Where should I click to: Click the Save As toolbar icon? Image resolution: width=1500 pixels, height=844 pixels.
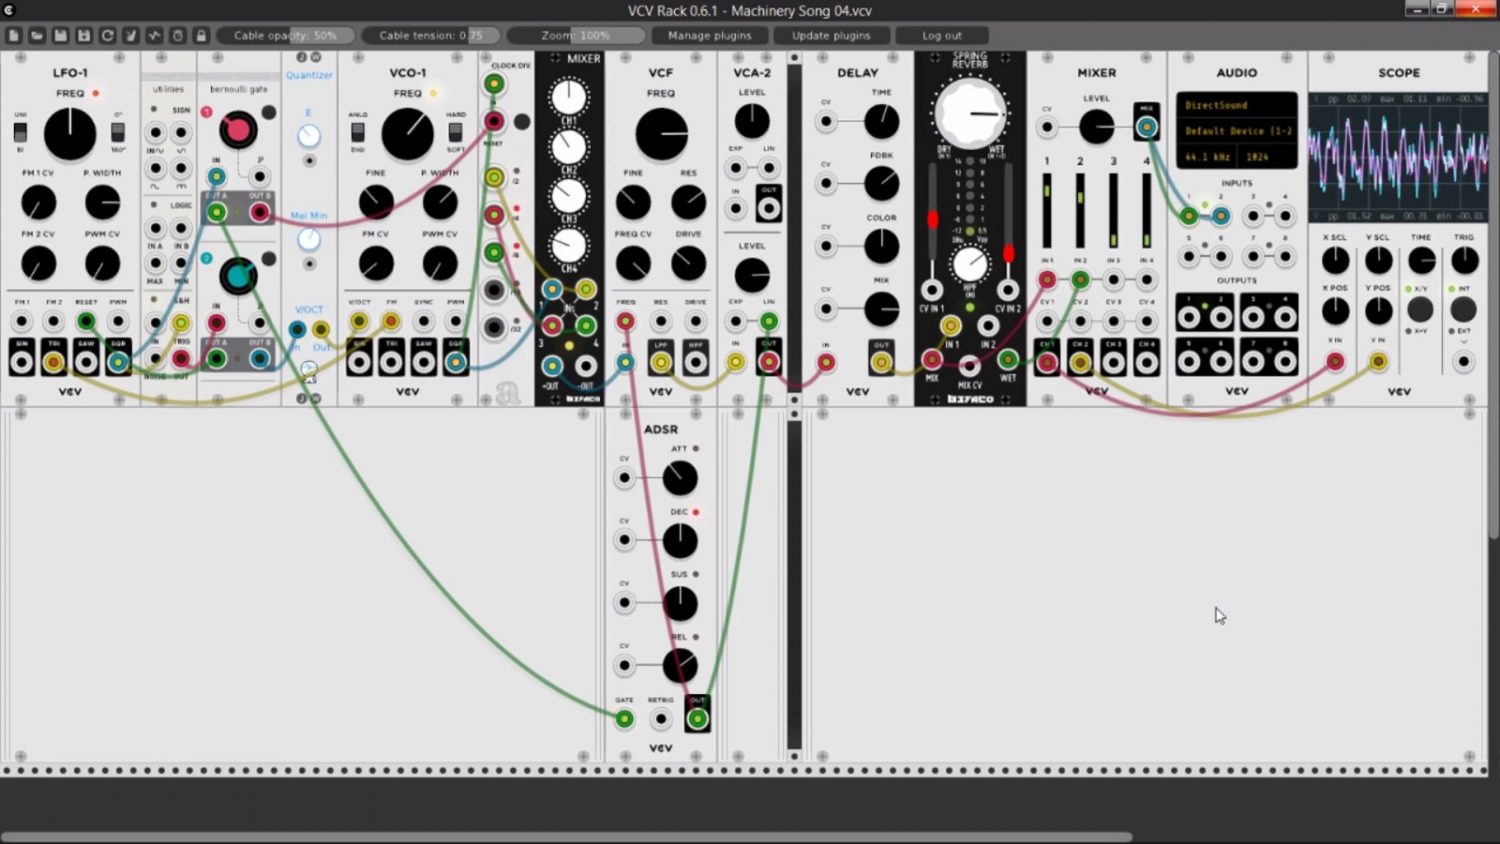point(84,35)
